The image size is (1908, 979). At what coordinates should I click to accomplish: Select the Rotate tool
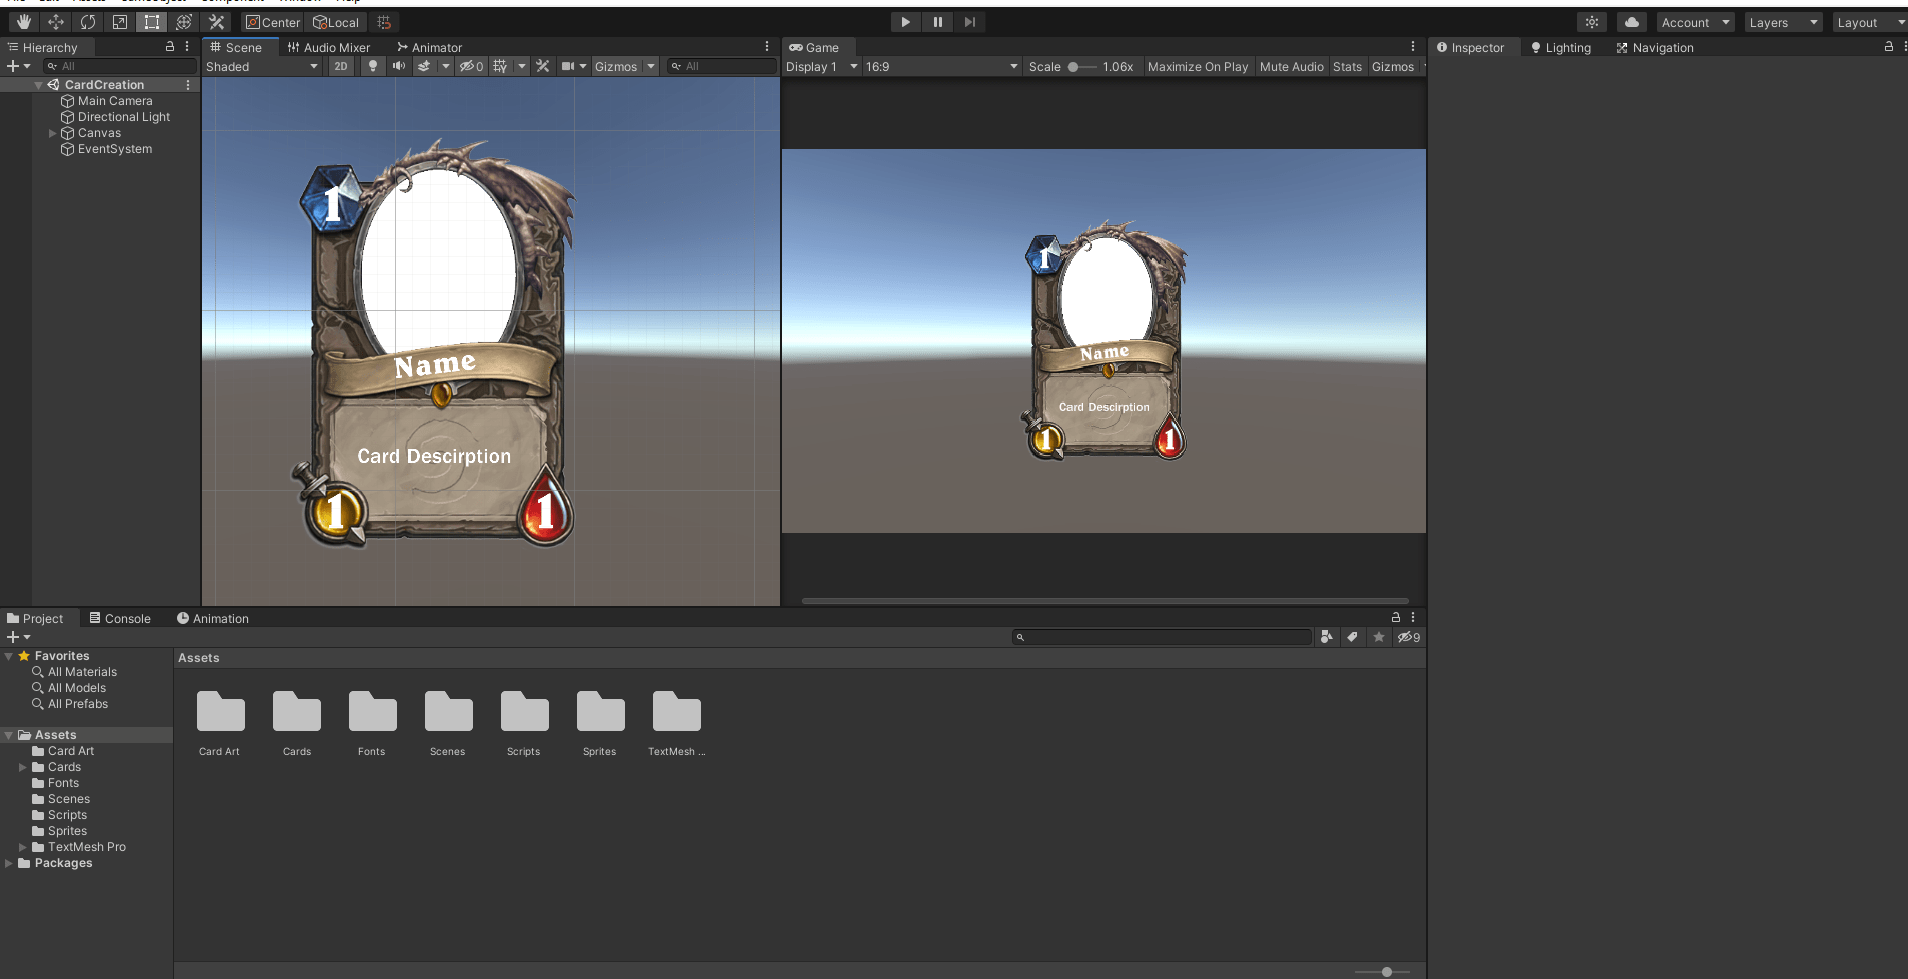pos(88,22)
